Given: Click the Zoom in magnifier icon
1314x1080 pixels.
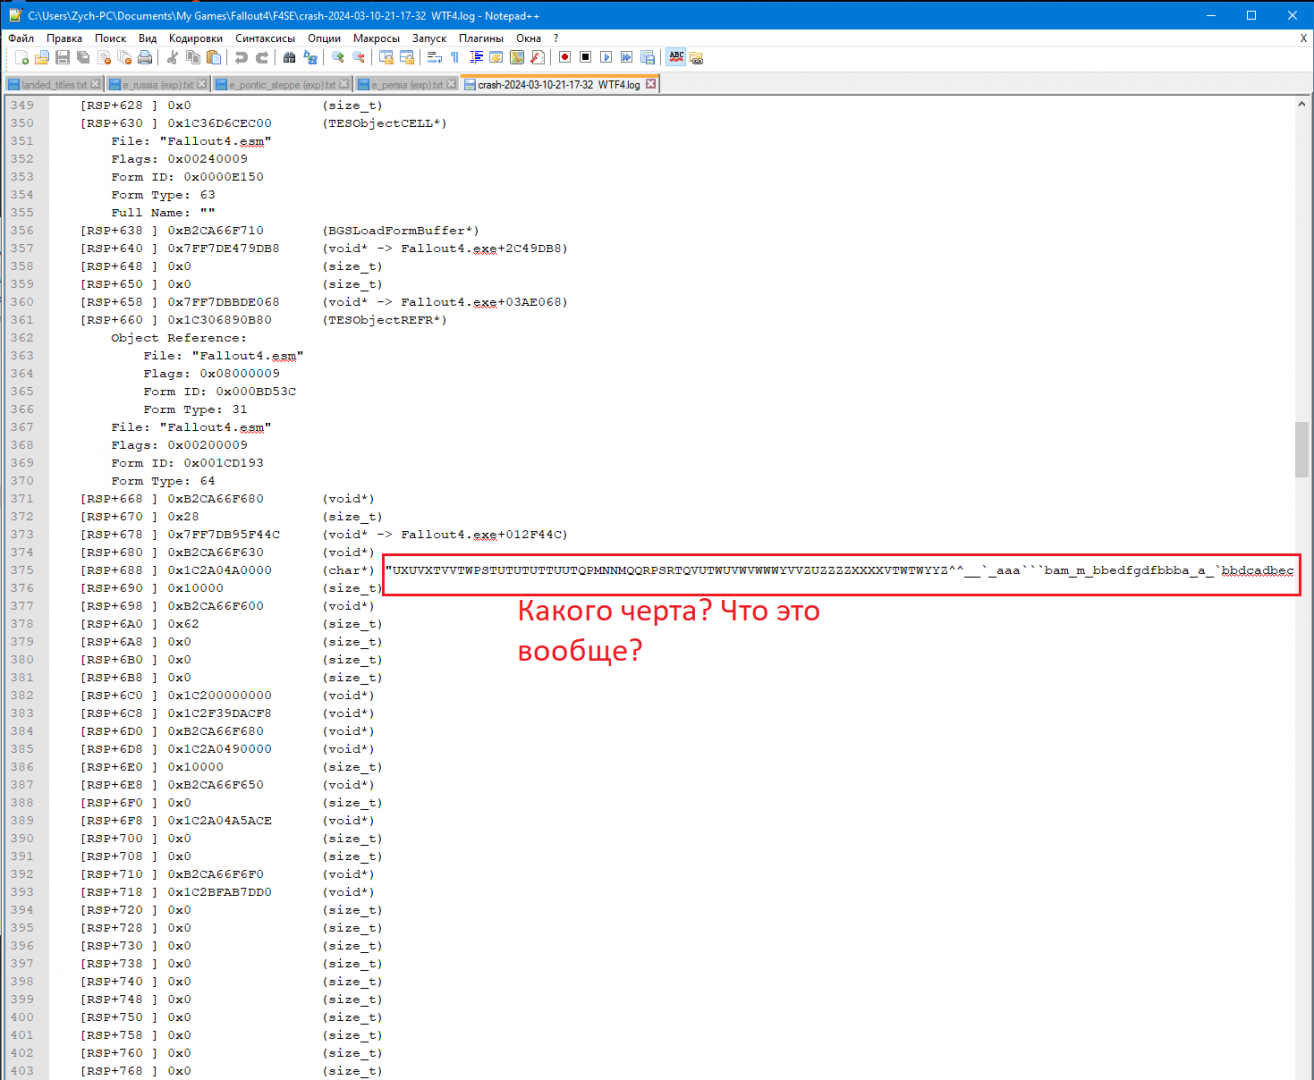Looking at the screenshot, I should [x=338, y=58].
